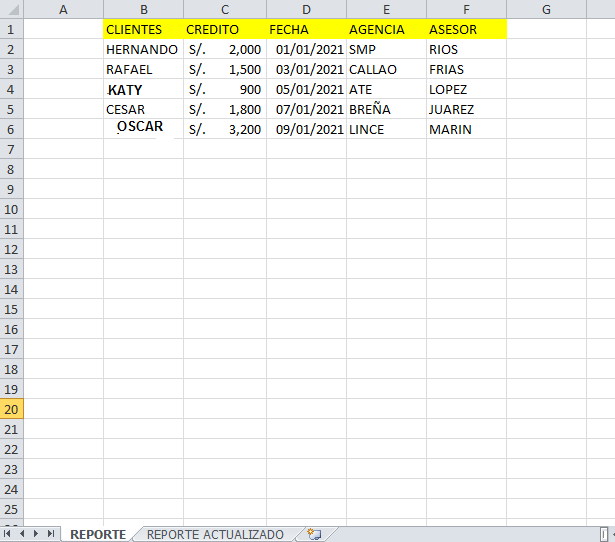Screen dimensions: 615x542
Task: Select column F header
Action: tap(467, 9)
